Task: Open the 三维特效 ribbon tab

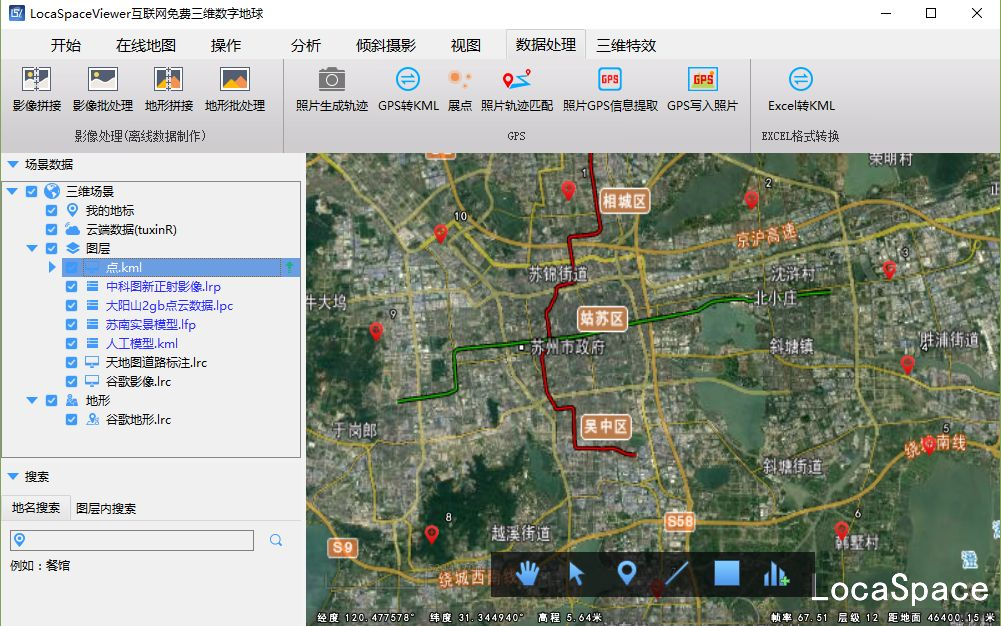Action: pos(626,45)
